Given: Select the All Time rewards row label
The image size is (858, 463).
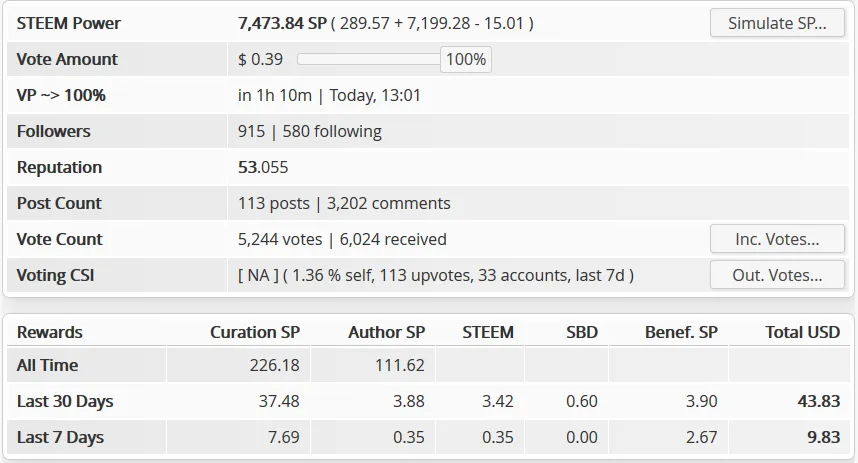Looking at the screenshot, I should [x=47, y=365].
